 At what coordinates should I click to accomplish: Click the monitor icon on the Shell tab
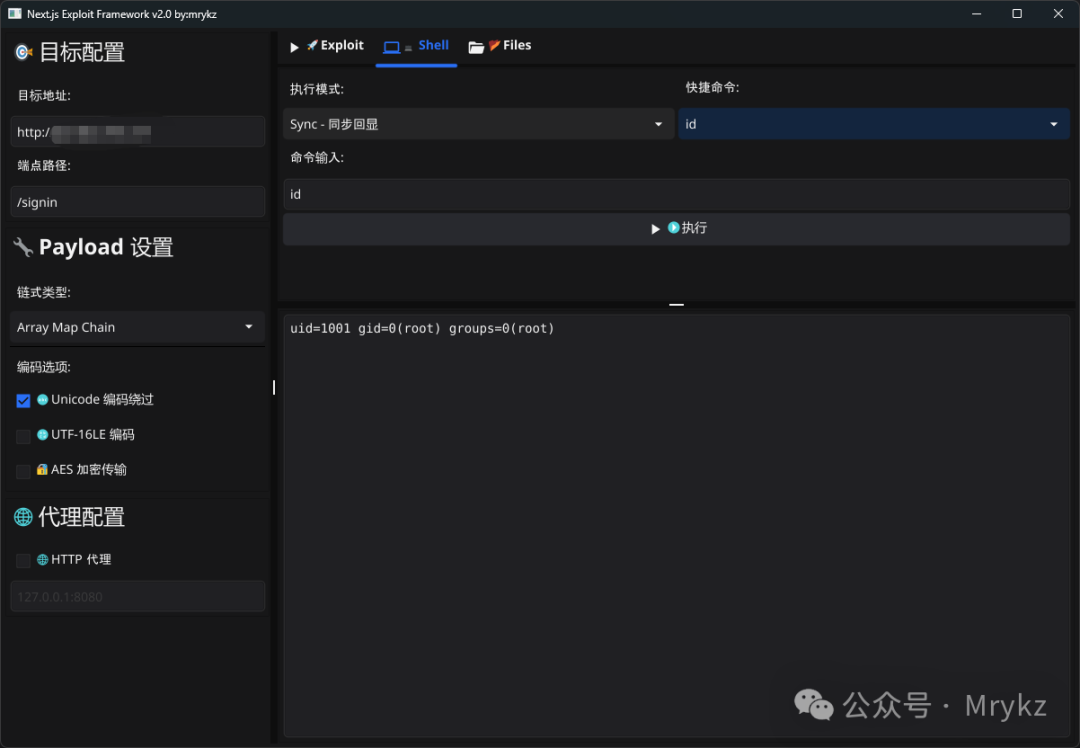(394, 45)
